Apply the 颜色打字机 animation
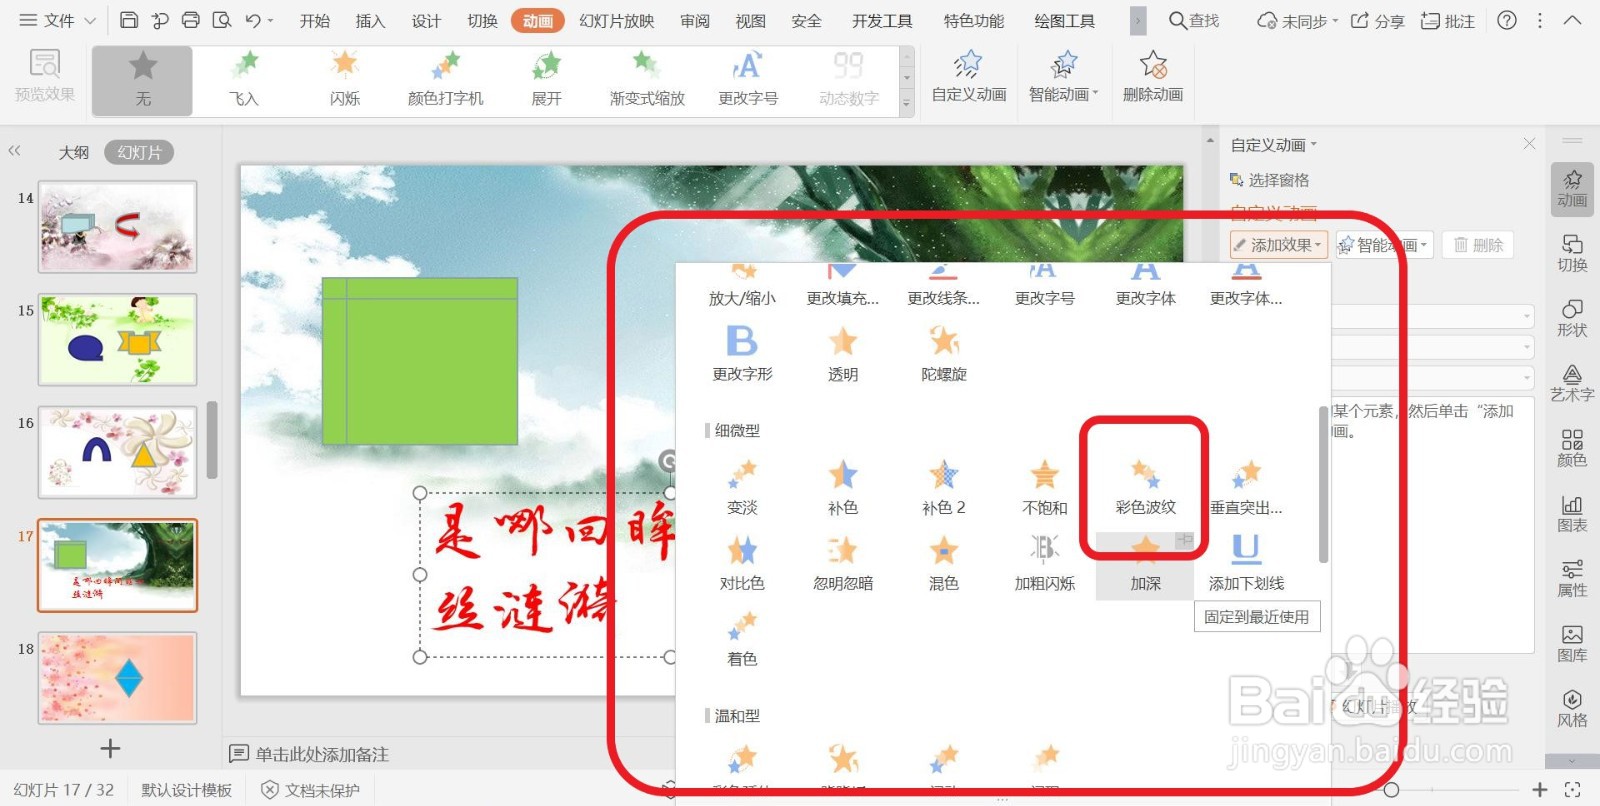Image resolution: width=1600 pixels, height=806 pixels. pos(446,80)
